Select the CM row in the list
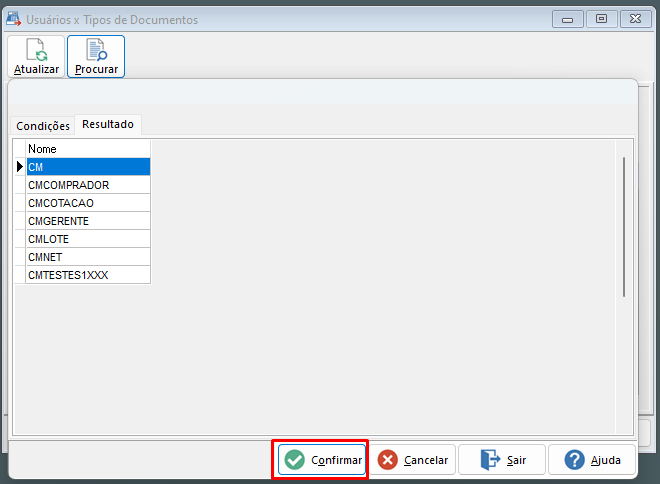 tap(88, 167)
